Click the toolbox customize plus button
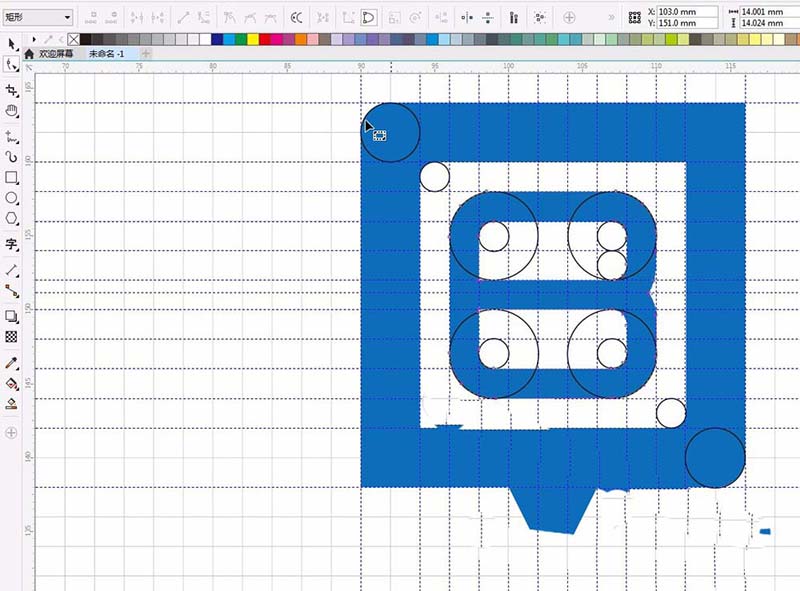 click(11, 433)
